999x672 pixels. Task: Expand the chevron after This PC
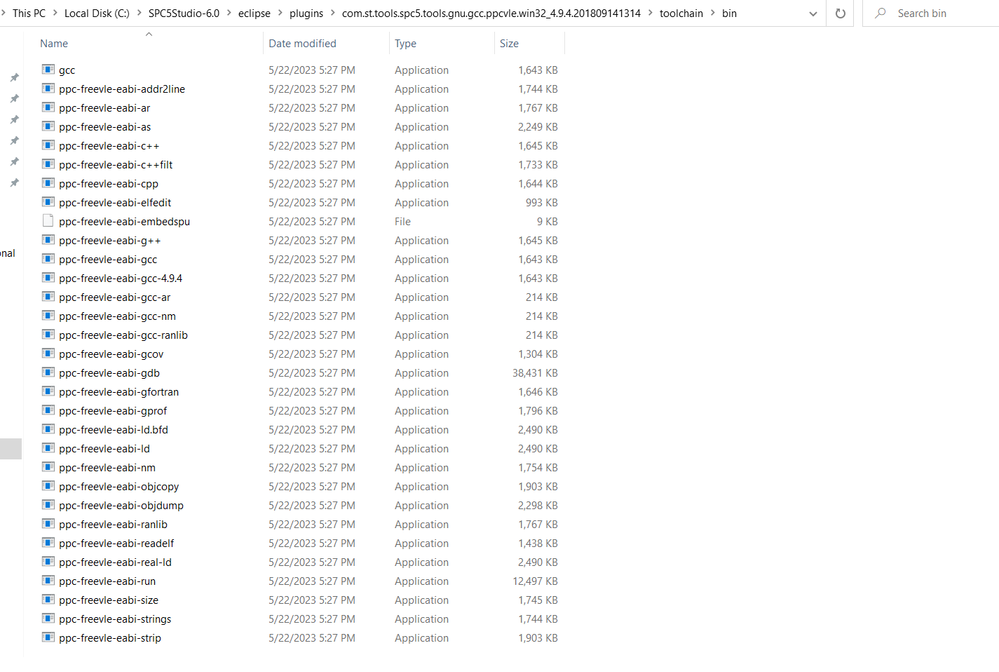pos(55,13)
